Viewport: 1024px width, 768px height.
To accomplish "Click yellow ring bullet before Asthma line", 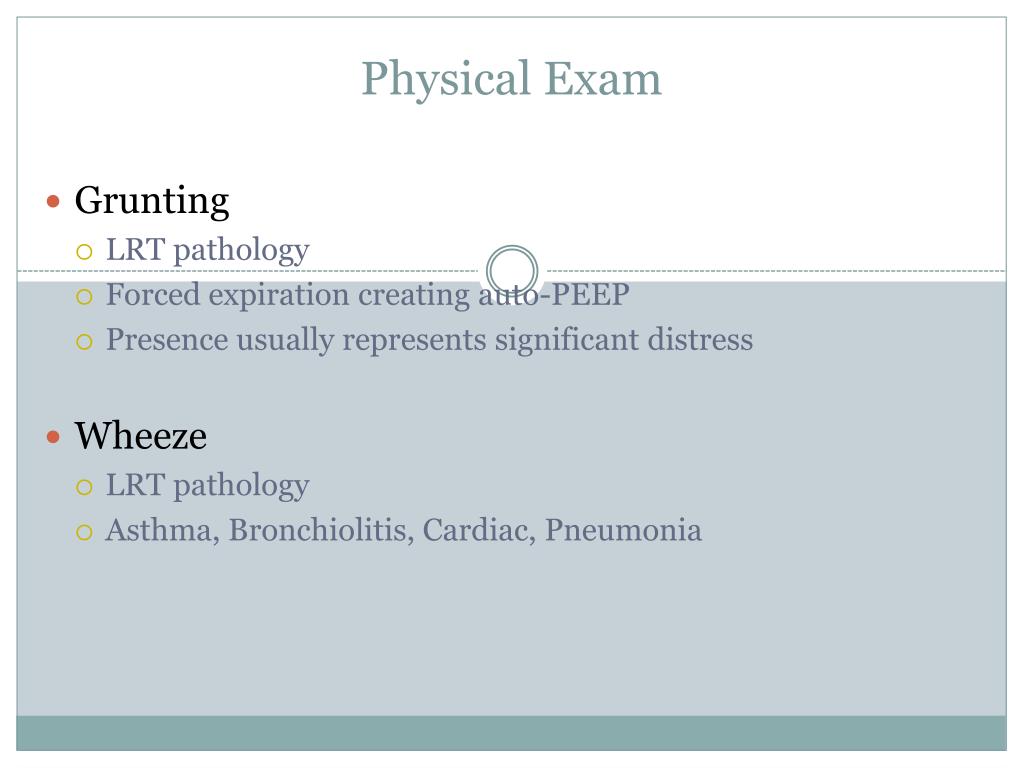I will [x=84, y=532].
